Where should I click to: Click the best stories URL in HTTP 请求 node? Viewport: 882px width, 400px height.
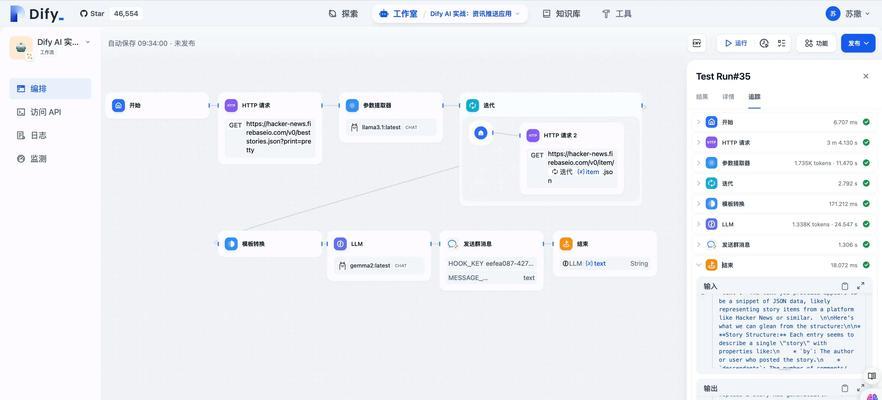(278, 137)
